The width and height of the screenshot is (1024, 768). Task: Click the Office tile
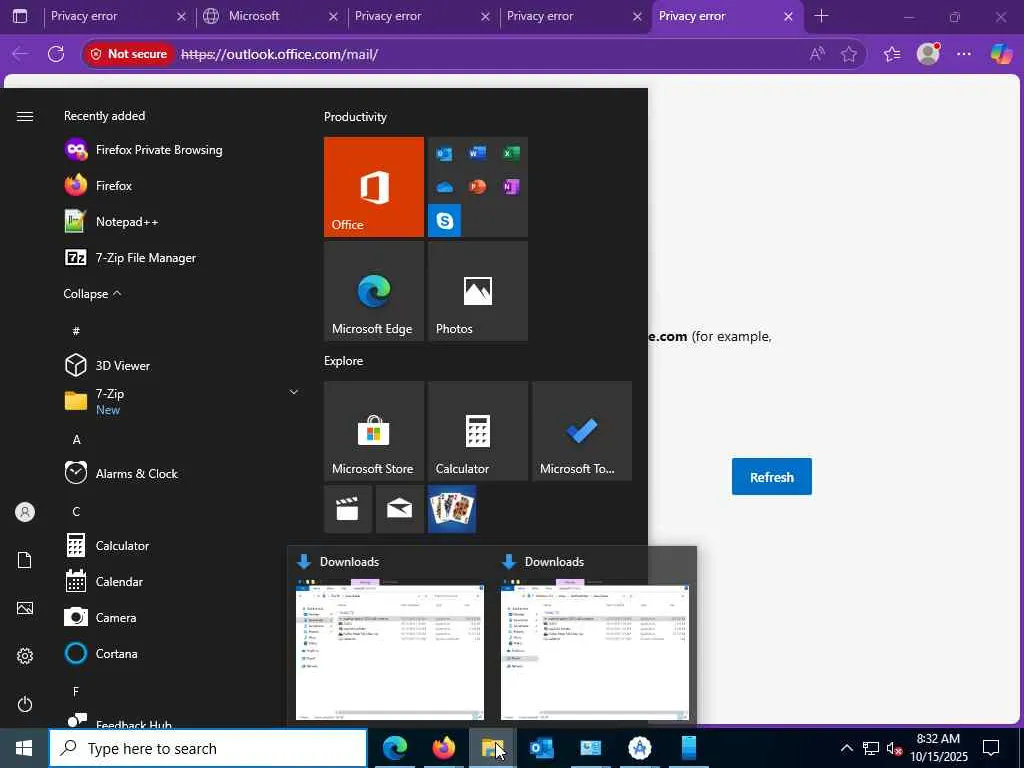[374, 187]
